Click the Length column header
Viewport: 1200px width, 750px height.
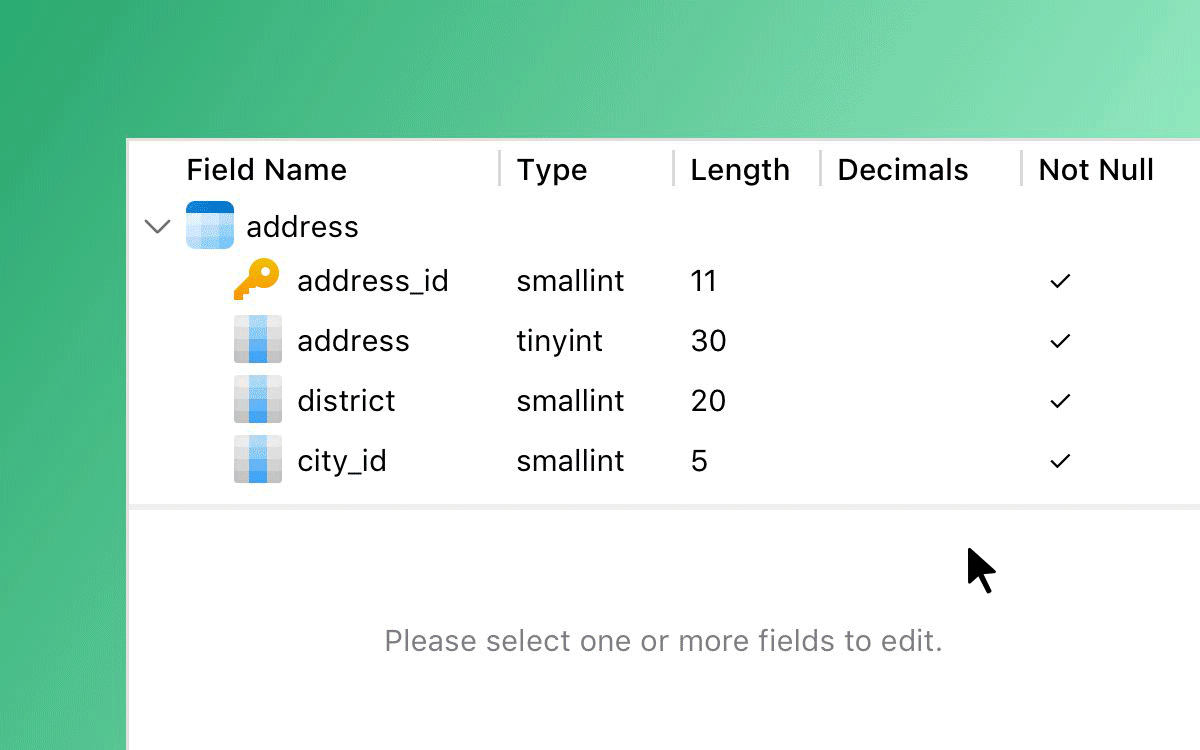[x=740, y=170]
